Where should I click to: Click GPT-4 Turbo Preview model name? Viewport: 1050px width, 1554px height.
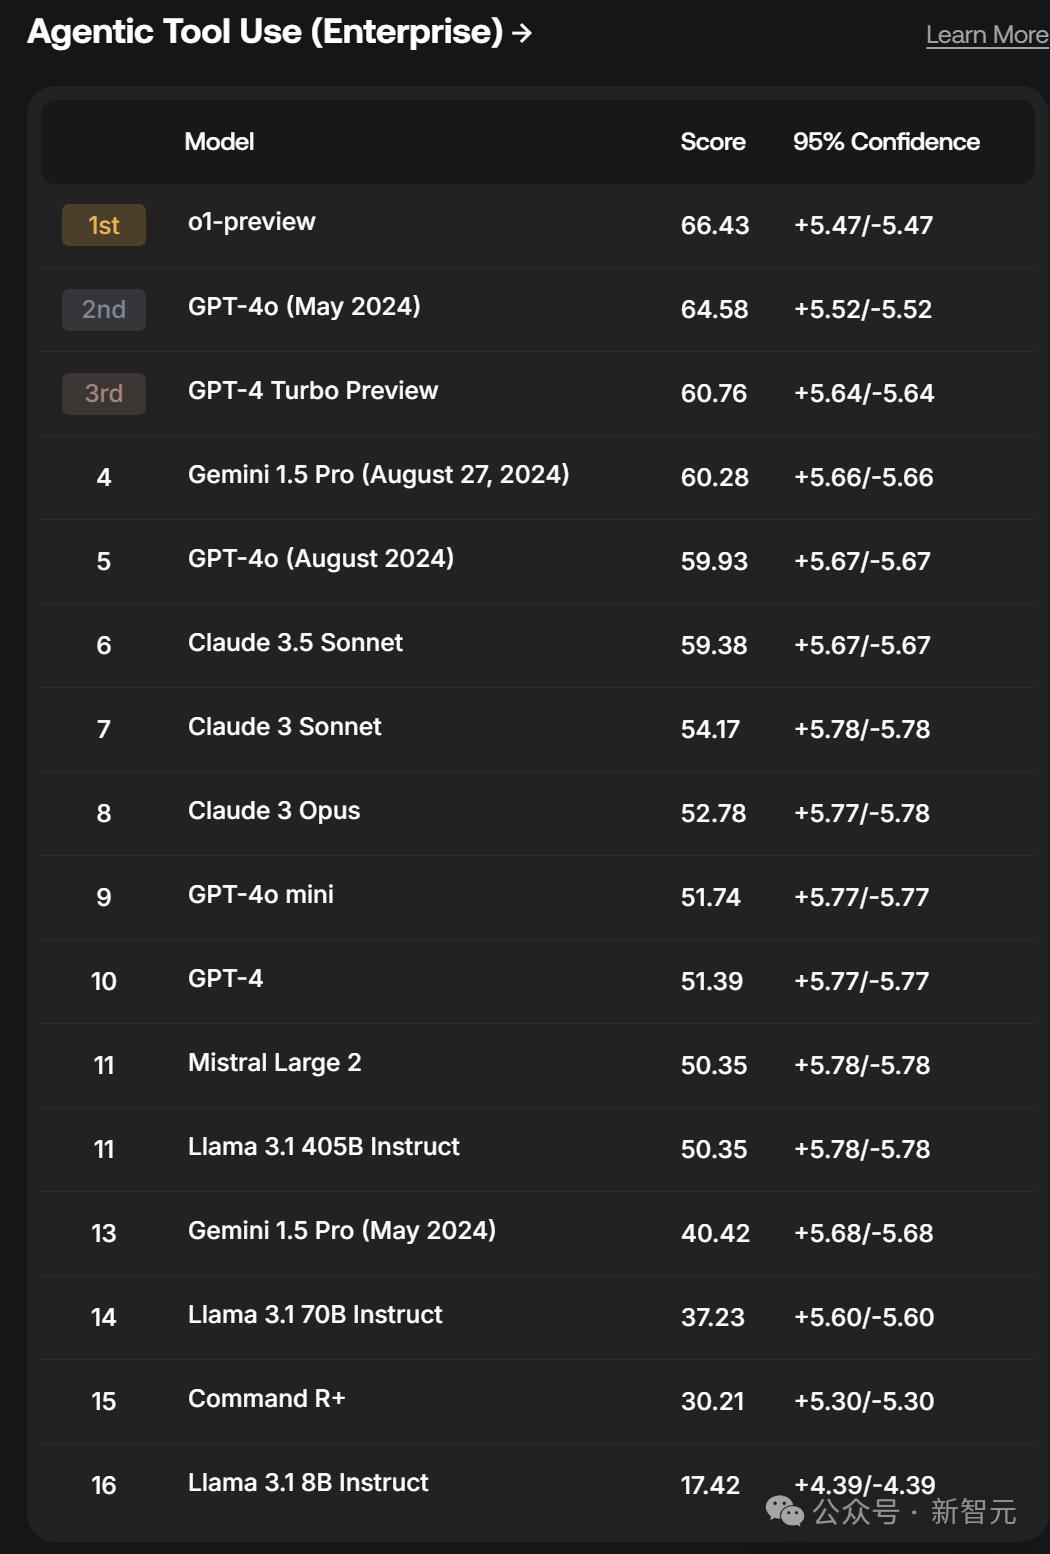313,390
